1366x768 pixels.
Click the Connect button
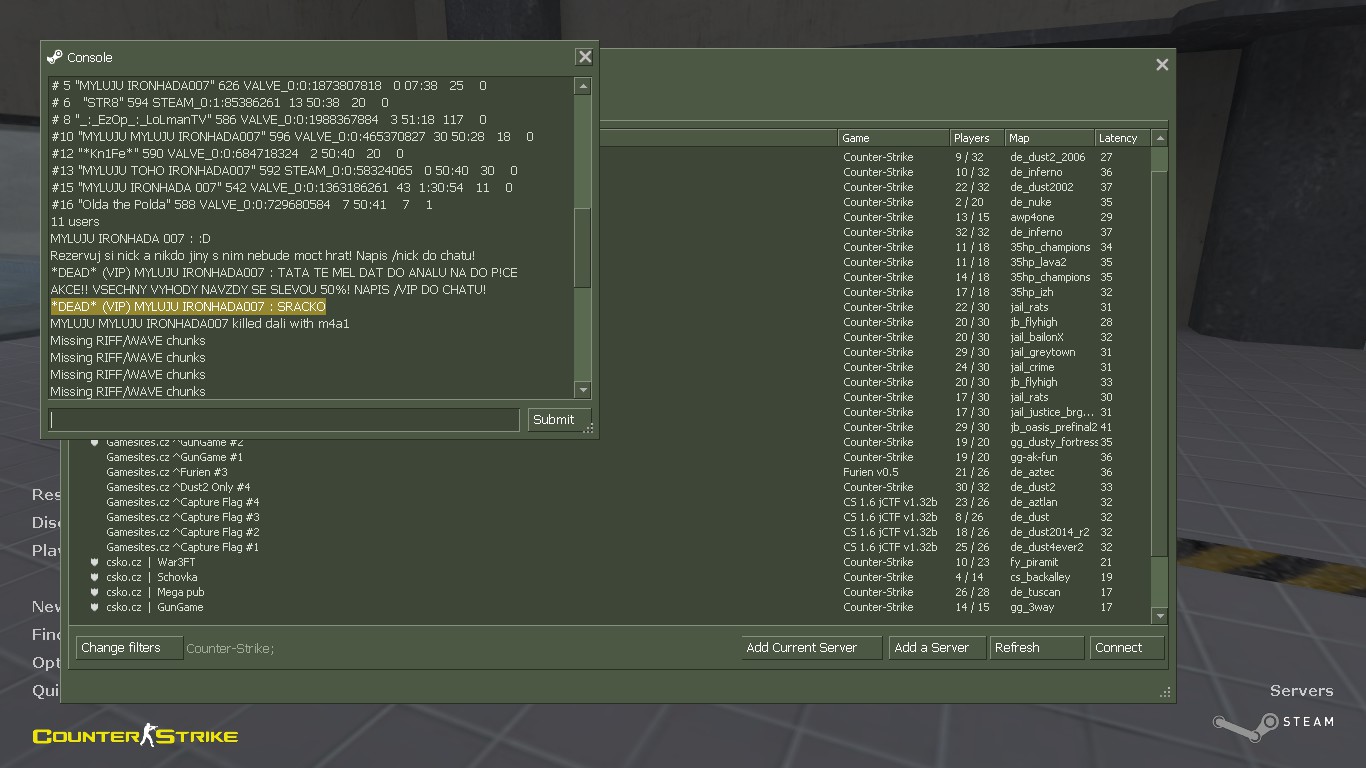tap(1127, 648)
